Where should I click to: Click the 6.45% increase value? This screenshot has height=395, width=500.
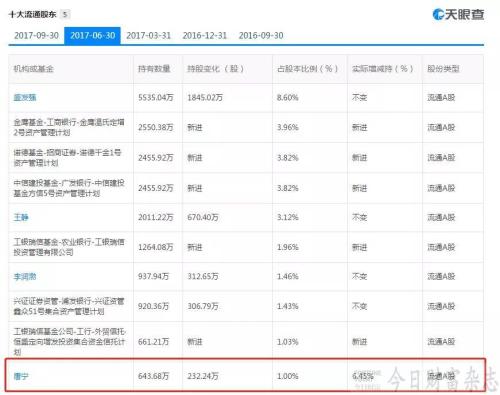coord(363,376)
